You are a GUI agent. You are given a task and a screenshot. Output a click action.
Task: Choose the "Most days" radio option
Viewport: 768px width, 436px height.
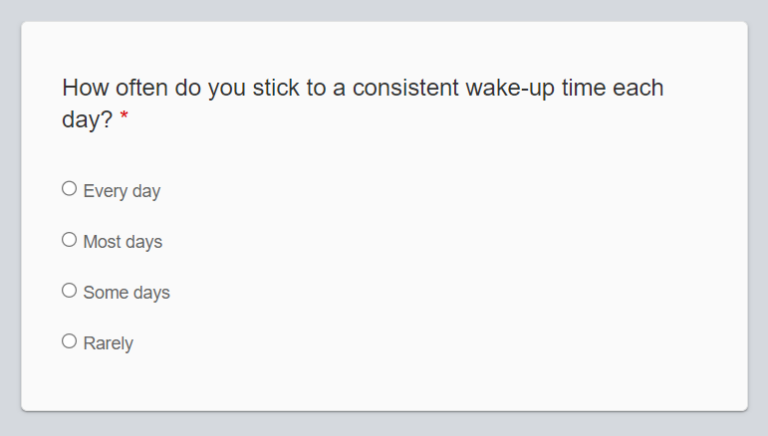pyautogui.click(x=69, y=240)
